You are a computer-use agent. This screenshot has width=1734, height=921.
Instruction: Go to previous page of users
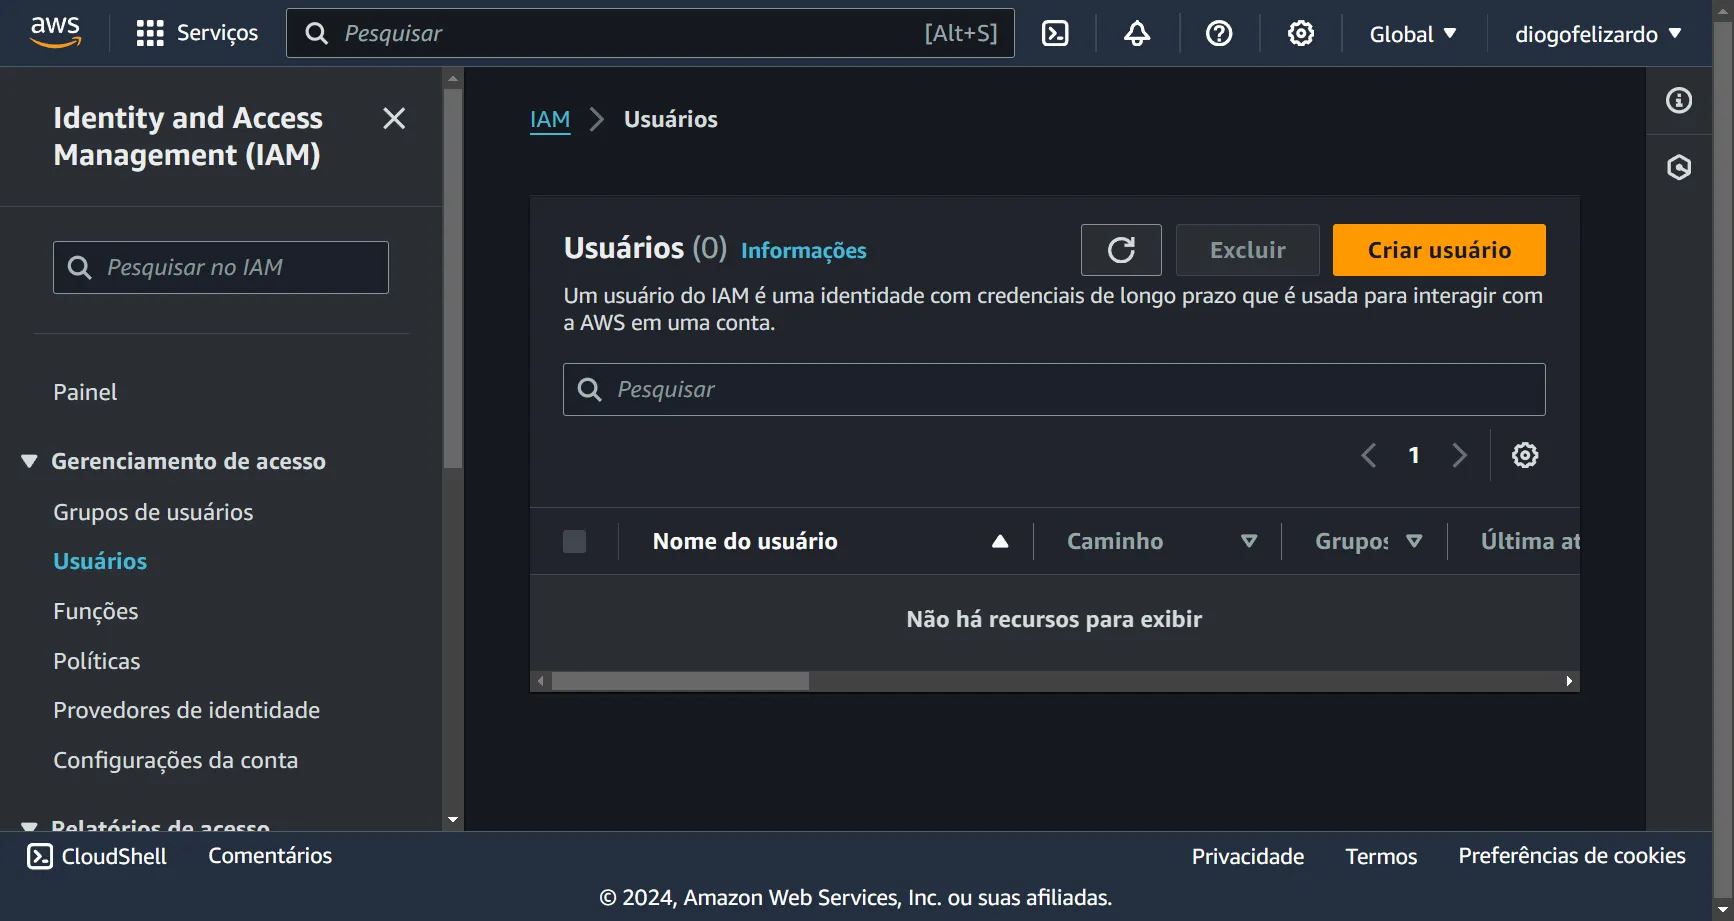[1369, 455]
